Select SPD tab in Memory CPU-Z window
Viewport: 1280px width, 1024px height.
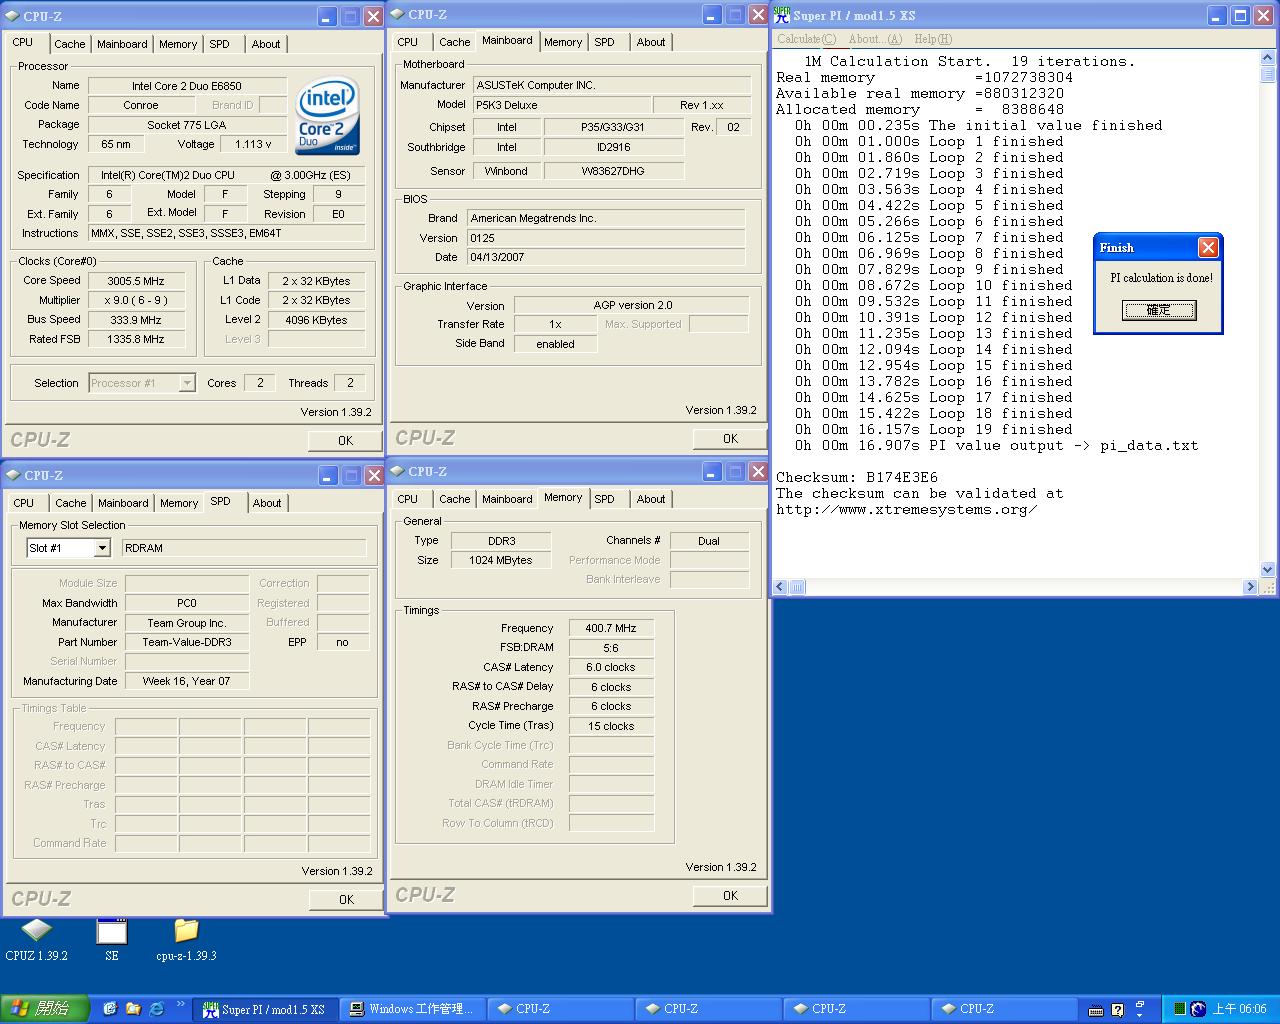coord(605,499)
